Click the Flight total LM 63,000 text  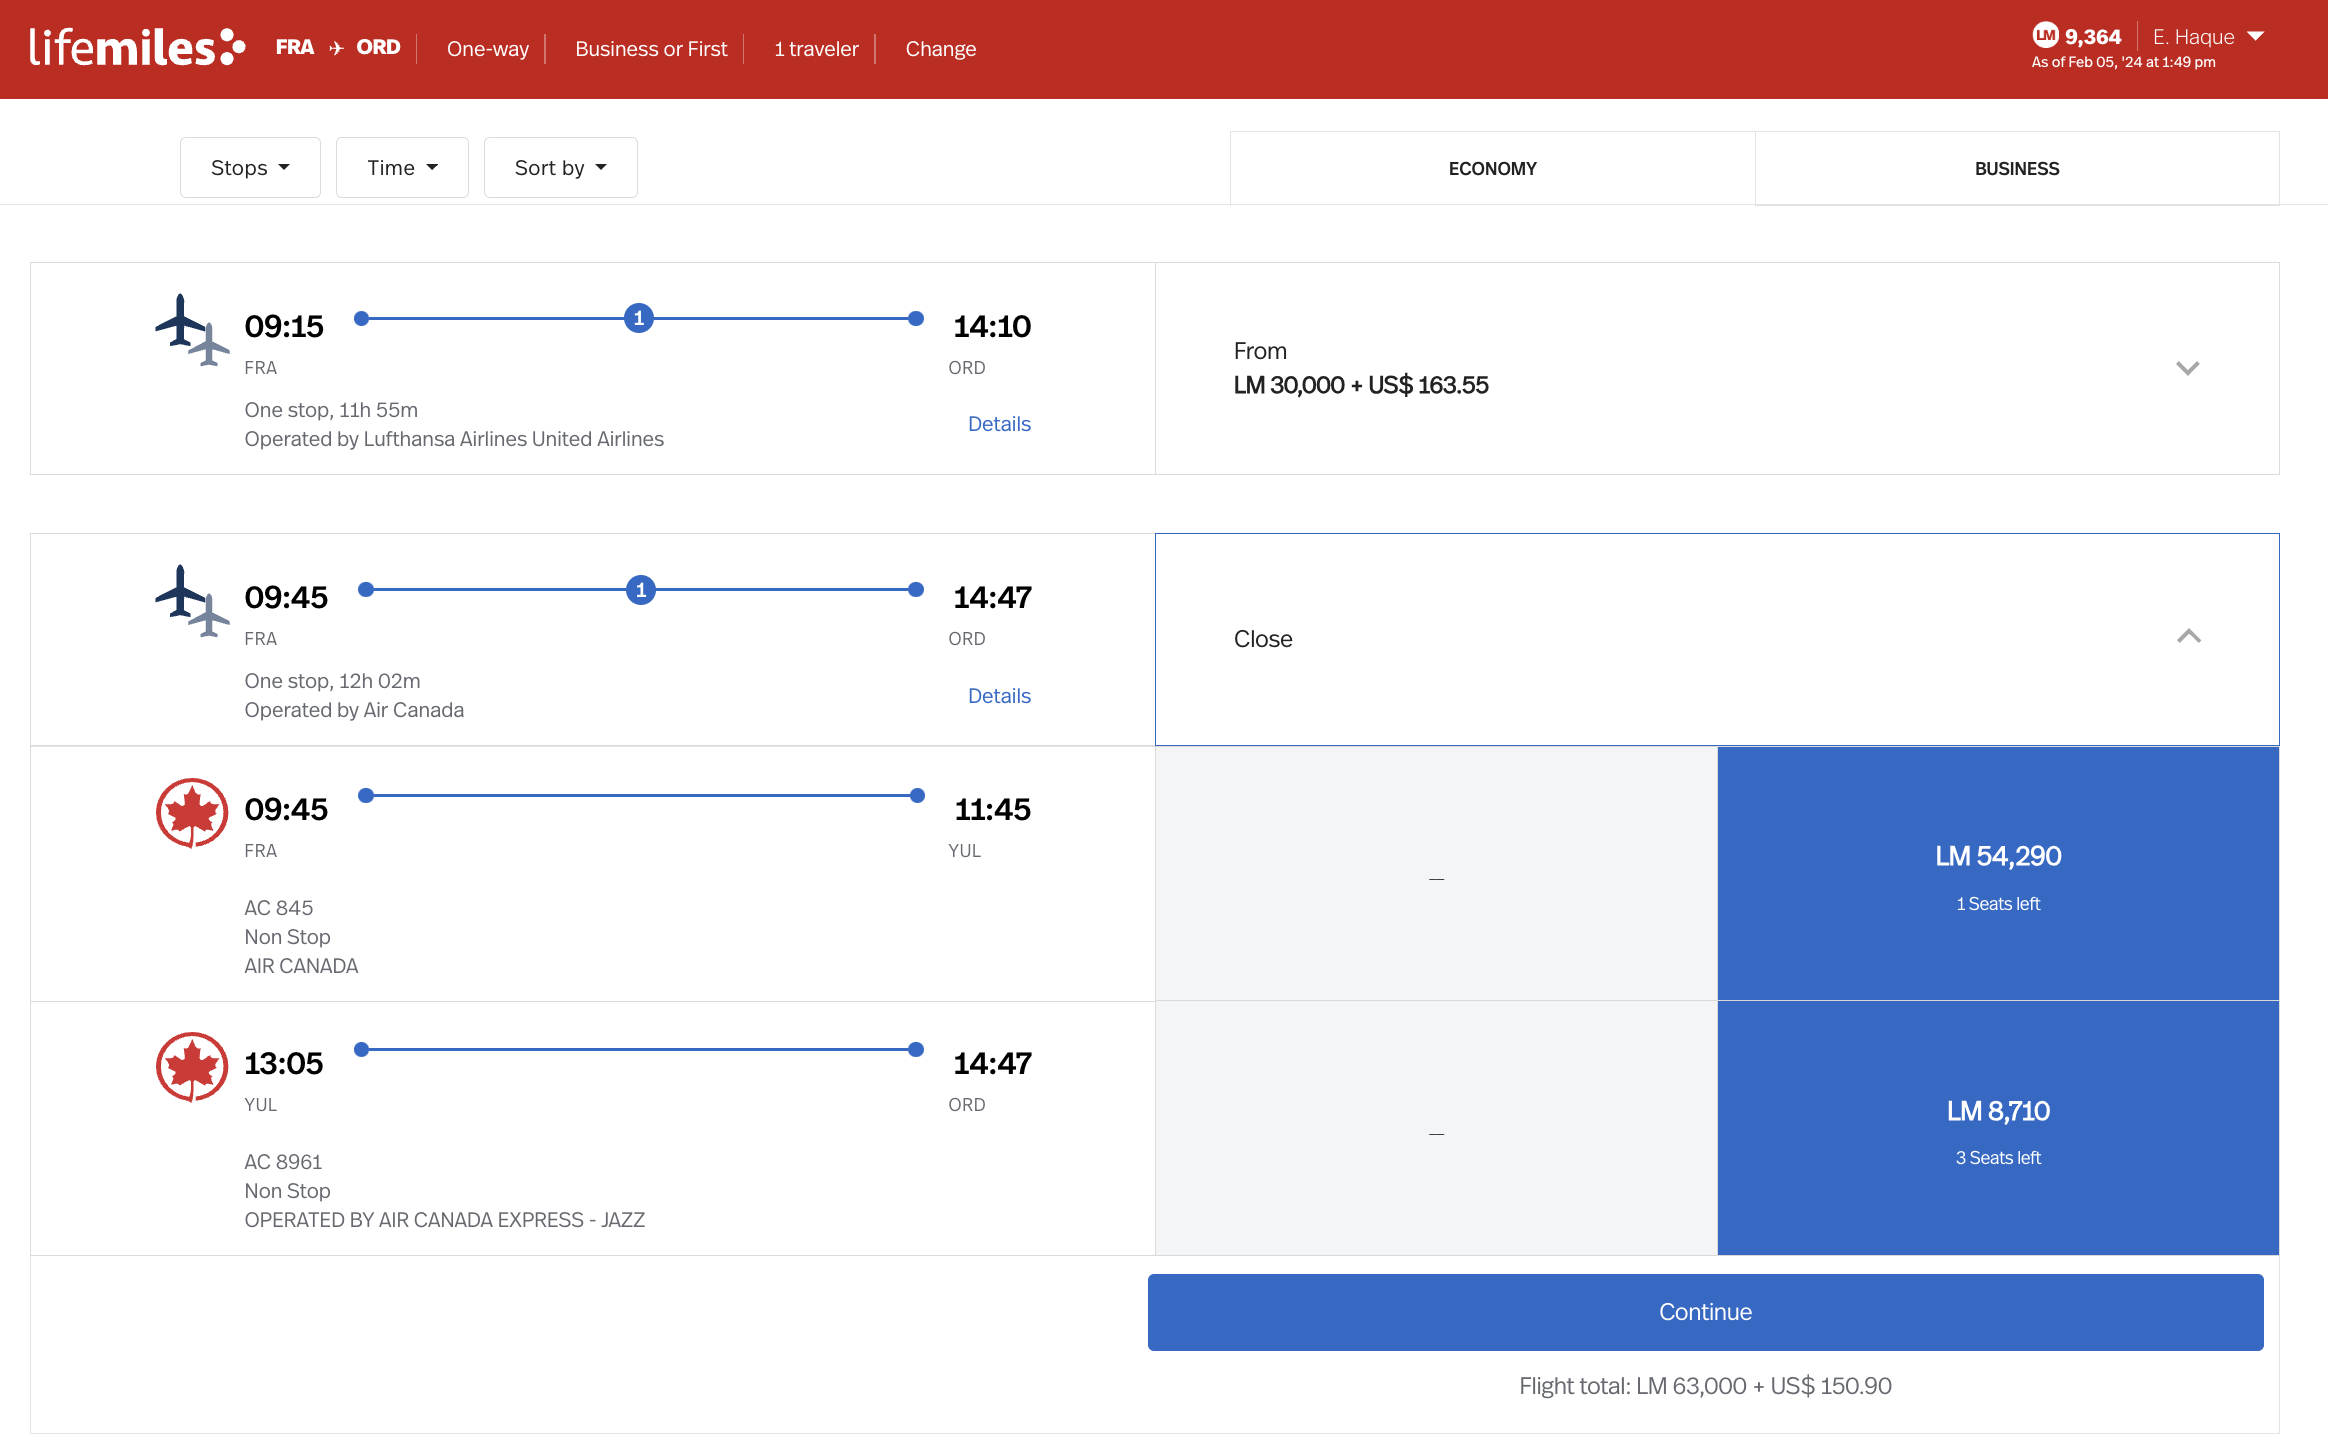click(x=1705, y=1386)
